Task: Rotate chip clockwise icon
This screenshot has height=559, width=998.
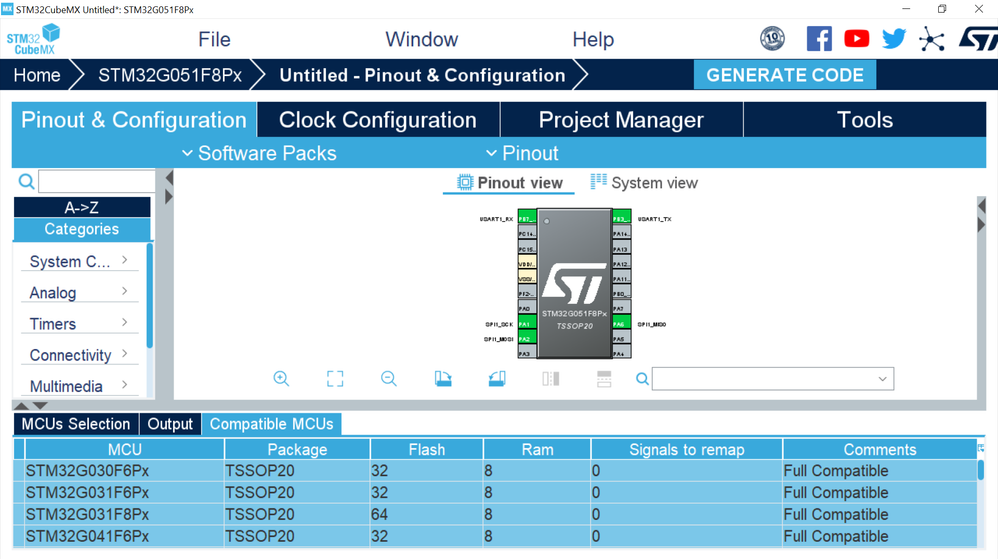Action: [x=443, y=379]
